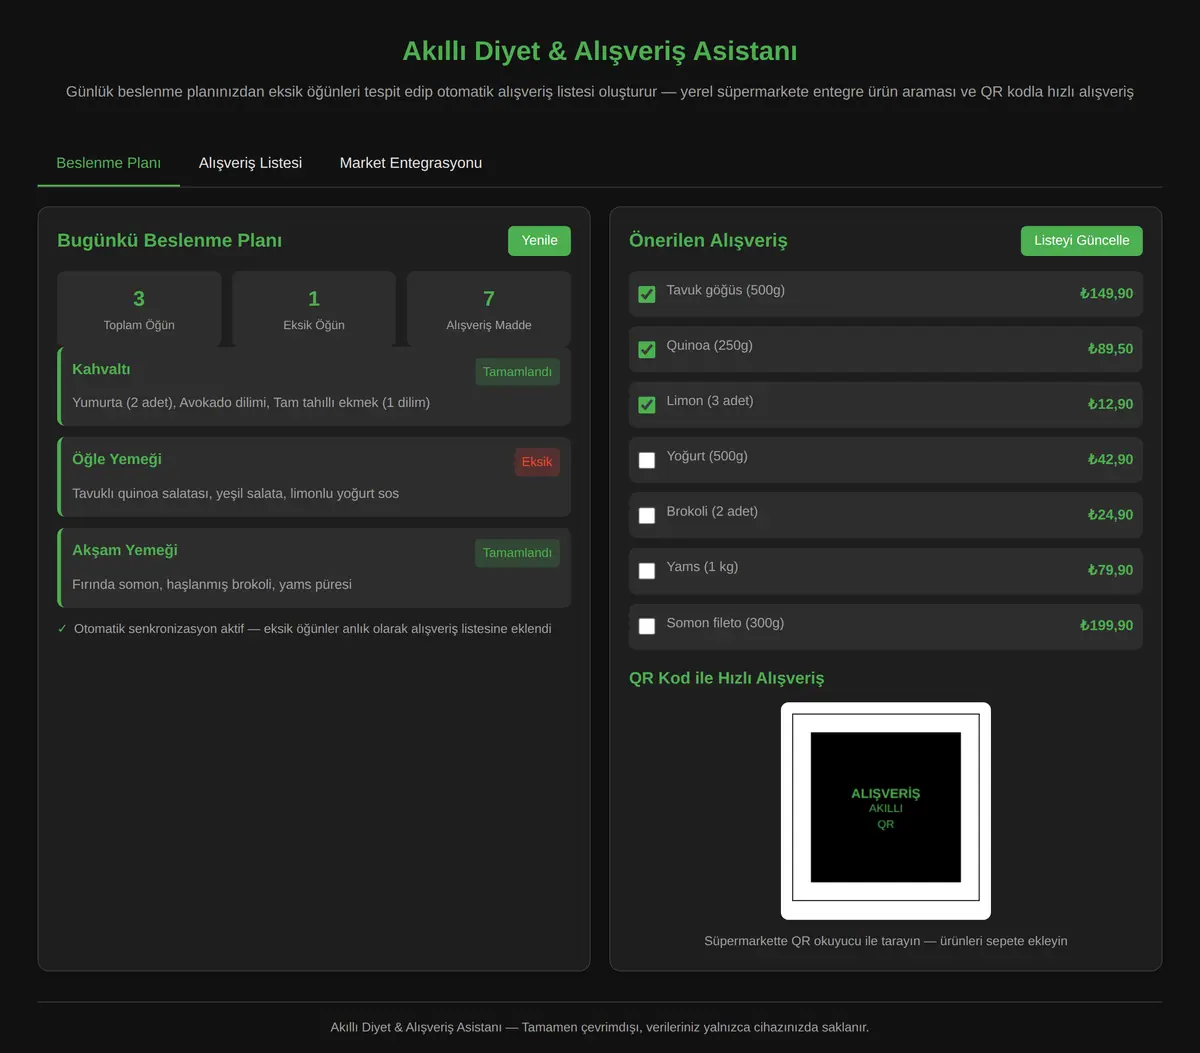The image size is (1200, 1053).
Task: Click the ₺79,90 price
Action: pyautogui.click(x=1110, y=570)
